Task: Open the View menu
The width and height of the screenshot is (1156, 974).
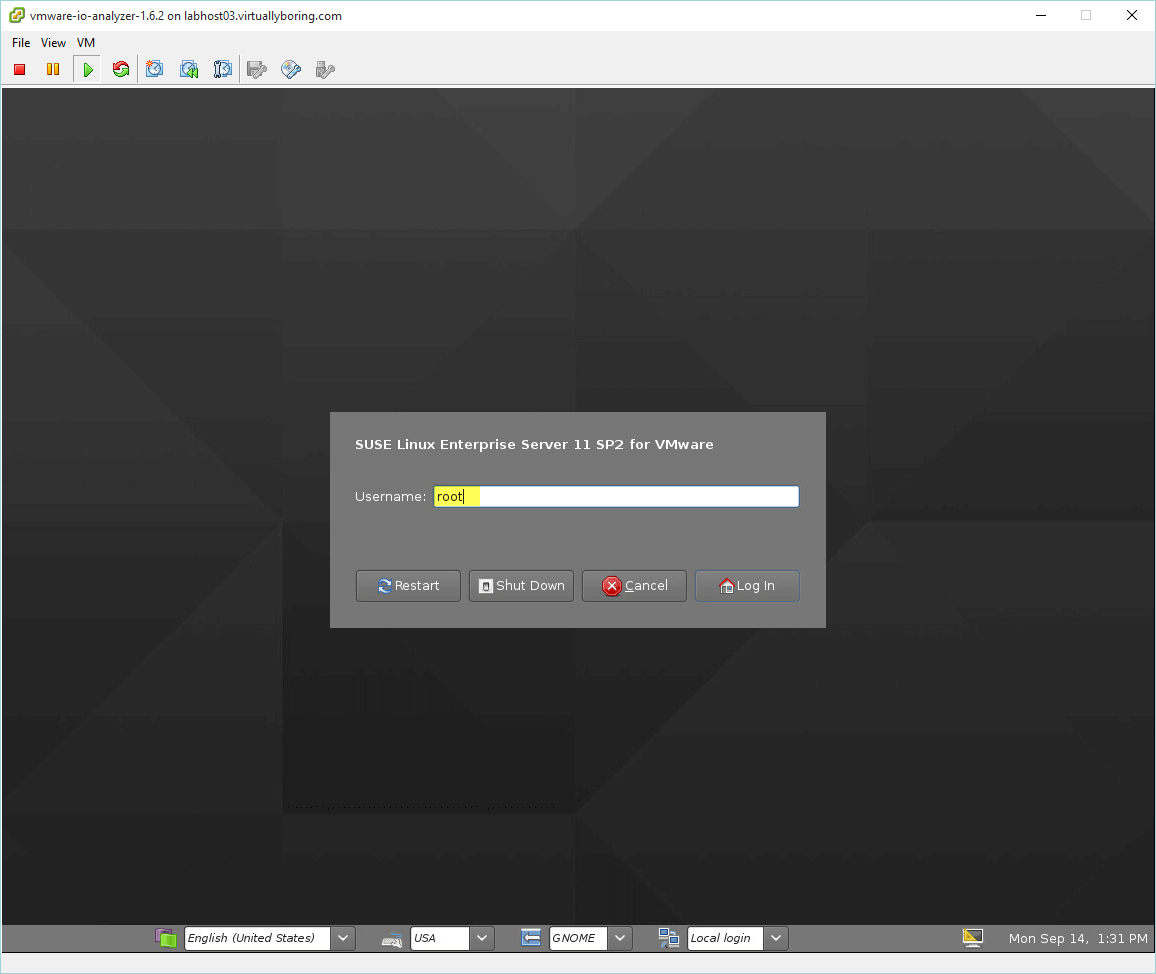Action: click(53, 43)
